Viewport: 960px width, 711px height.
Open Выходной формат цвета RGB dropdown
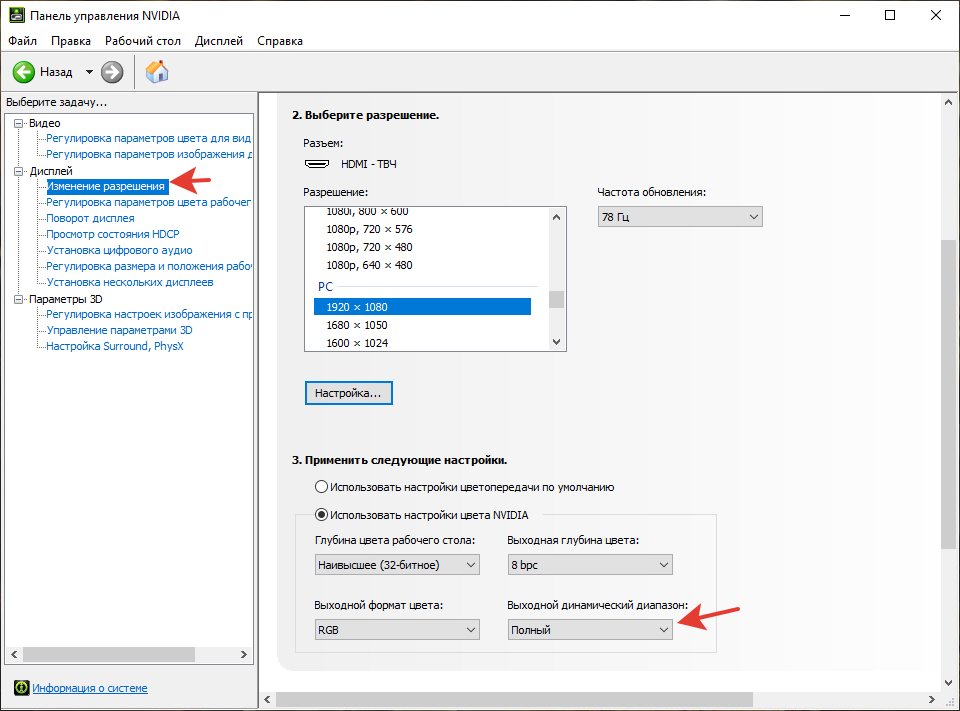tap(397, 630)
